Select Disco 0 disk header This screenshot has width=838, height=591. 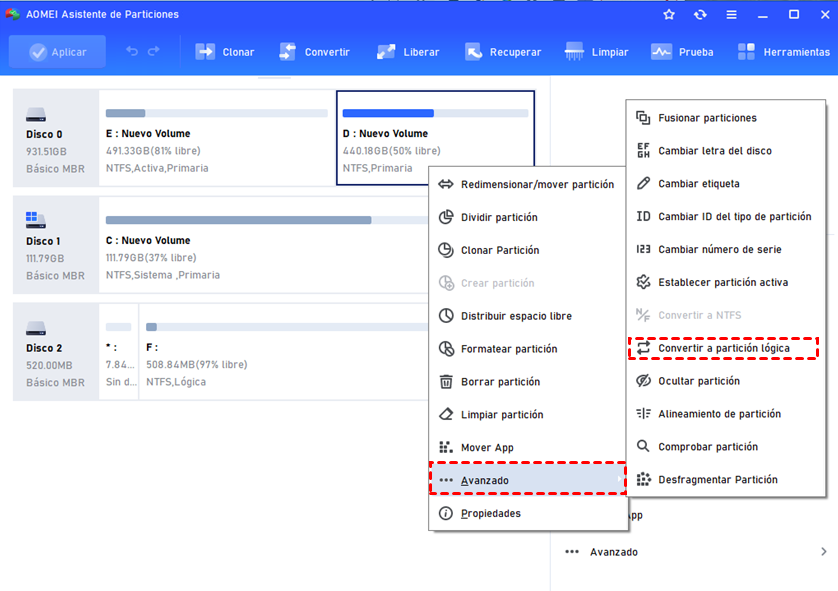pyautogui.click(x=56, y=138)
